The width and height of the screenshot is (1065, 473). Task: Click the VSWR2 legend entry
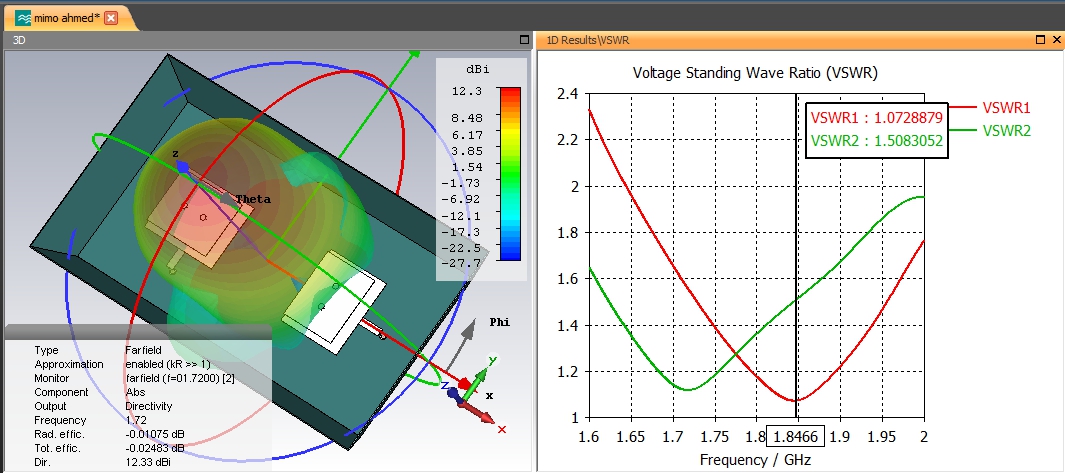[990, 130]
